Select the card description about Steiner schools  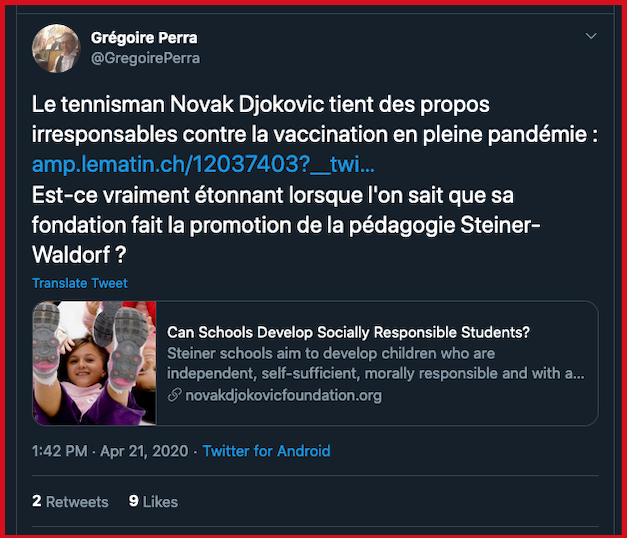pyautogui.click(x=375, y=363)
